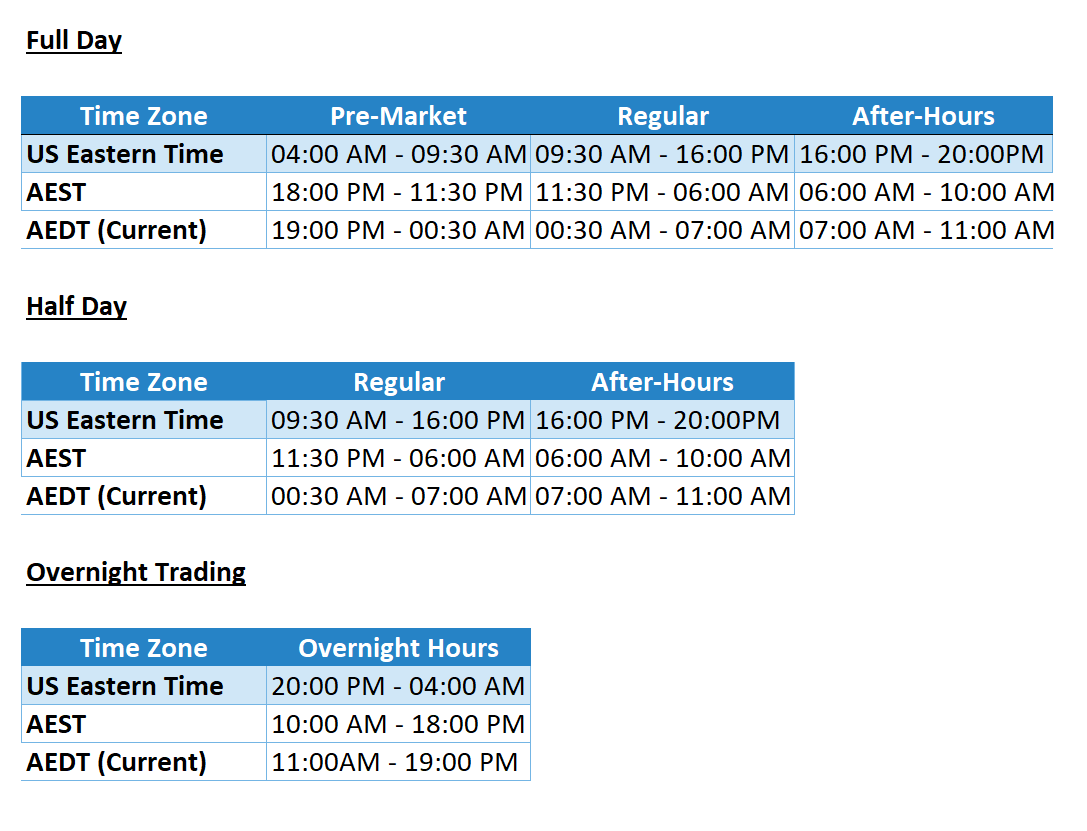
Task: Click the Regular header in Full Day table
Action: pos(662,116)
